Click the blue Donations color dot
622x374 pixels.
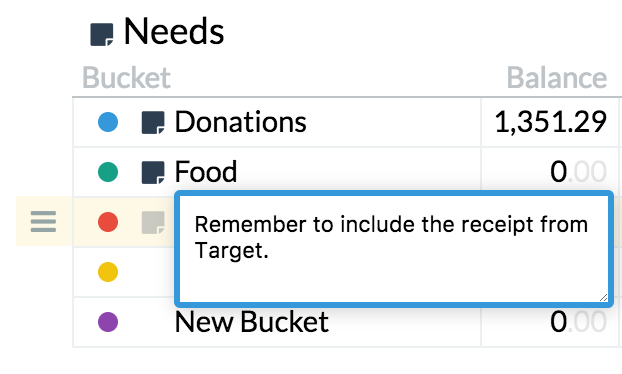coord(108,122)
